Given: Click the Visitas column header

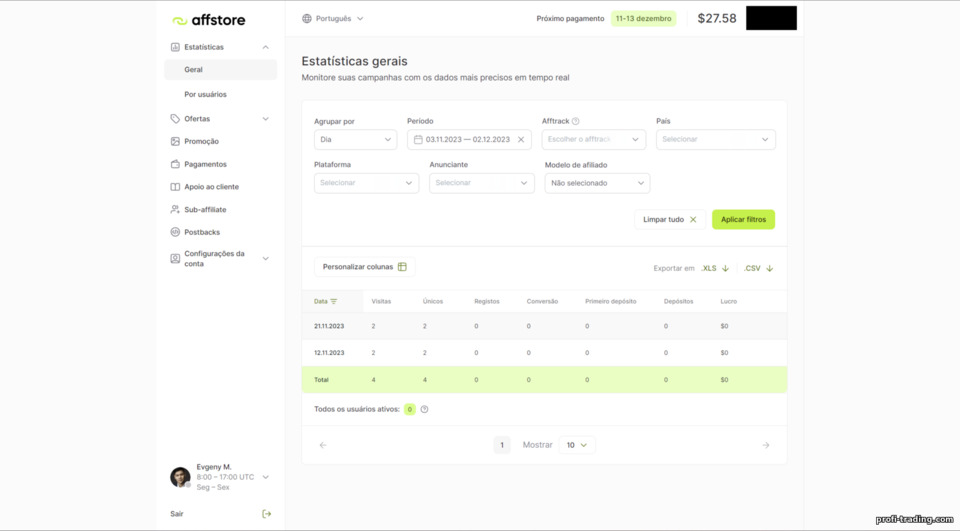Looking at the screenshot, I should tap(381, 301).
